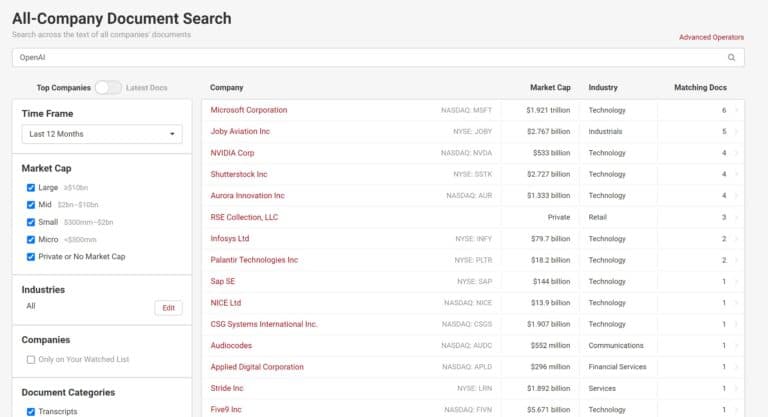768x417 pixels.
Task: Open Sap SE row chevron arrow
Action: pyautogui.click(x=736, y=281)
